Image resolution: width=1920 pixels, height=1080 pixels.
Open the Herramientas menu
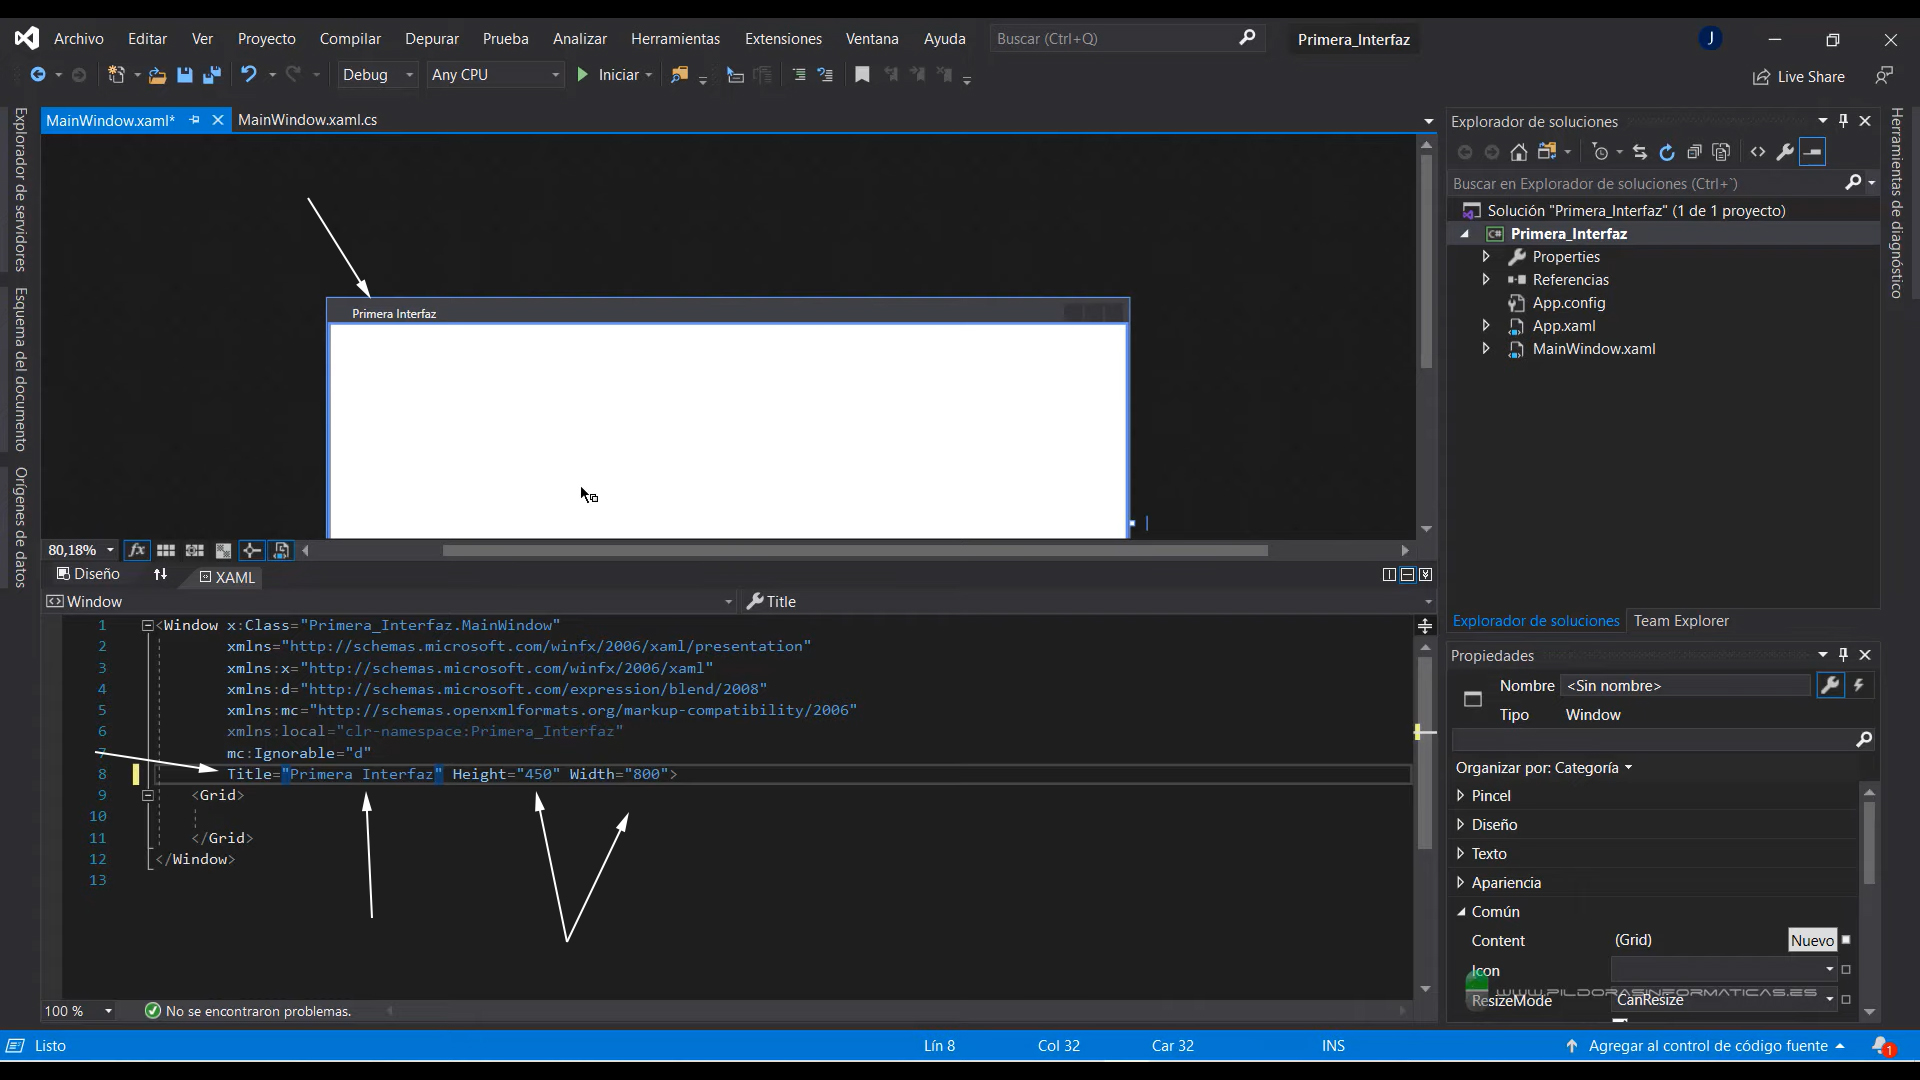click(675, 39)
